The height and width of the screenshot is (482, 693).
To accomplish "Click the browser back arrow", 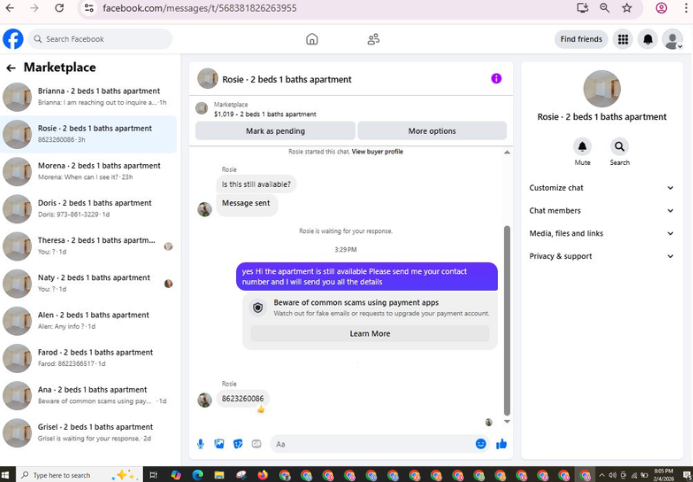I will click(x=9, y=8).
